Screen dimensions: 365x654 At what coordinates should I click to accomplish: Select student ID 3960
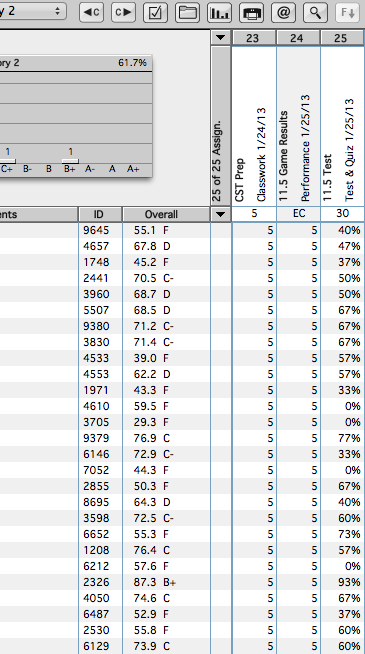click(x=96, y=294)
